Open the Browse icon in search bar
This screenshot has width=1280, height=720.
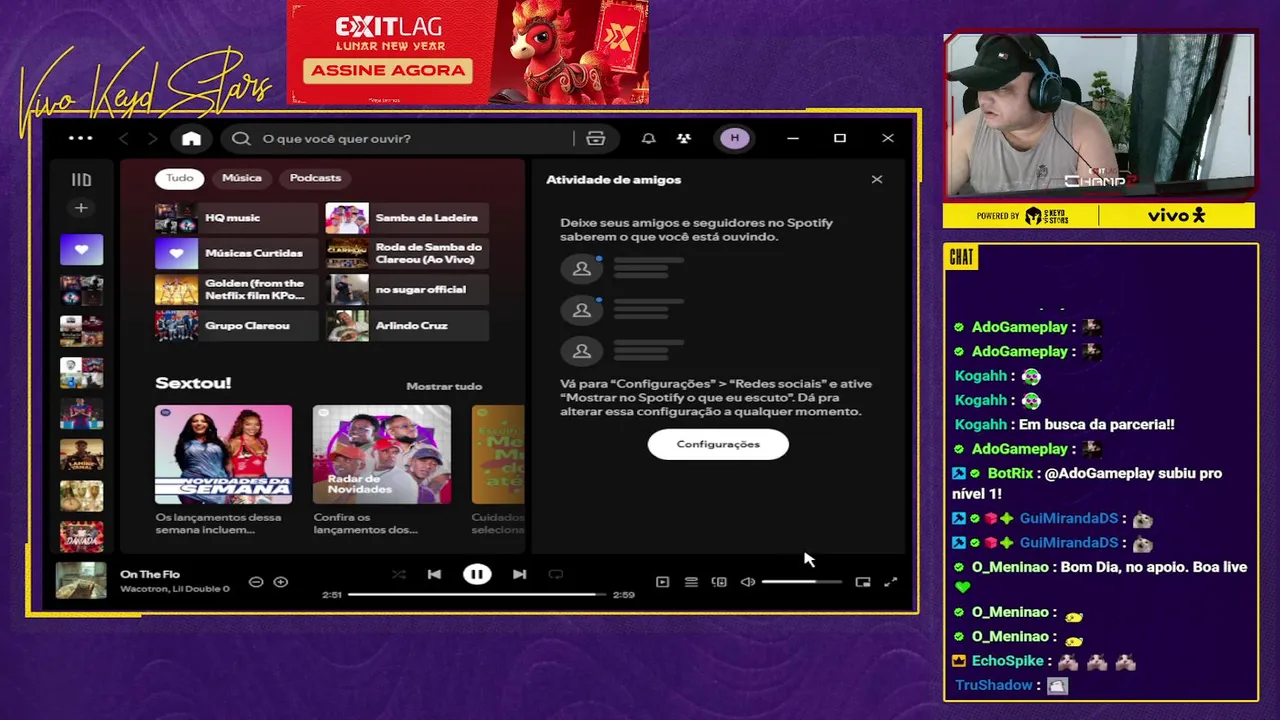tap(595, 139)
